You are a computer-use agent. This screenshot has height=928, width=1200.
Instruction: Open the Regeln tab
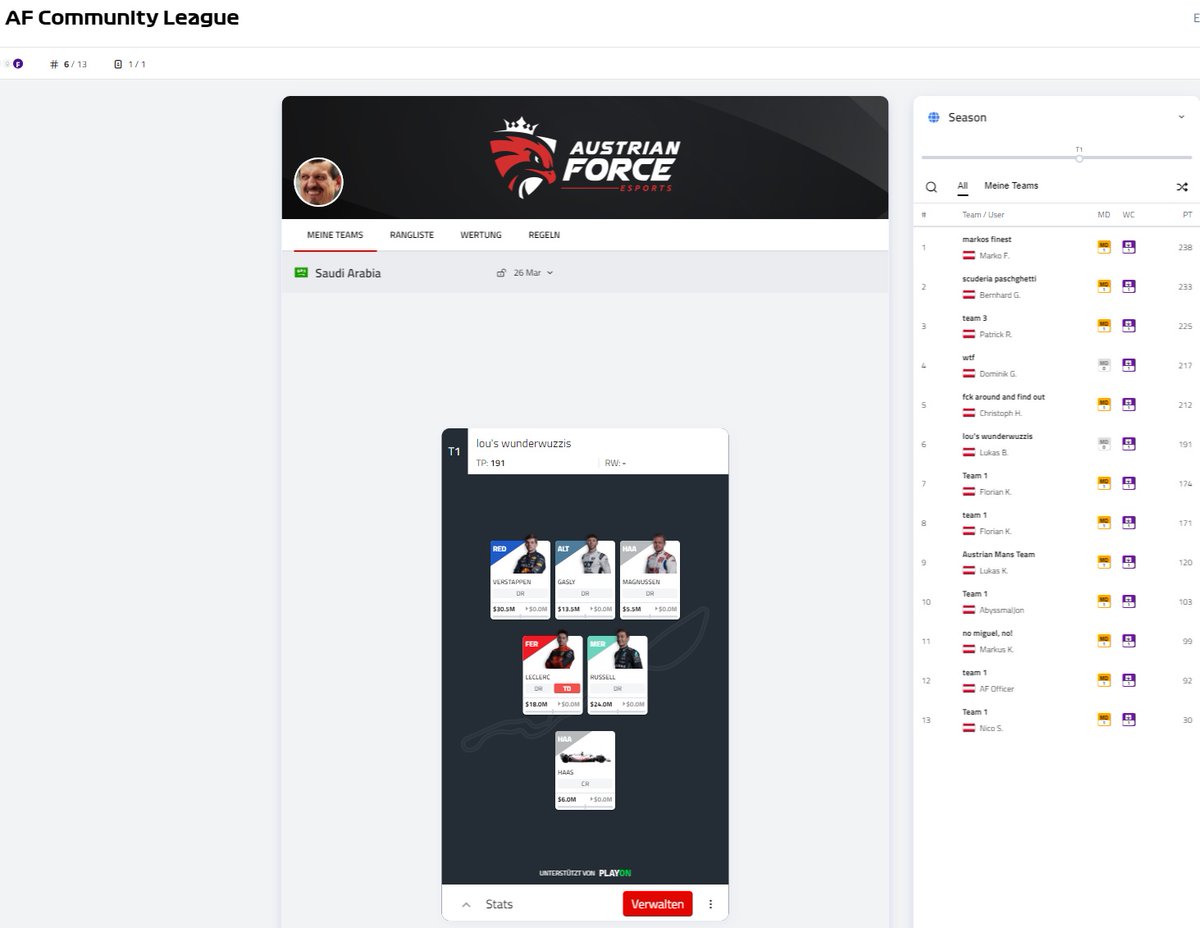544,235
